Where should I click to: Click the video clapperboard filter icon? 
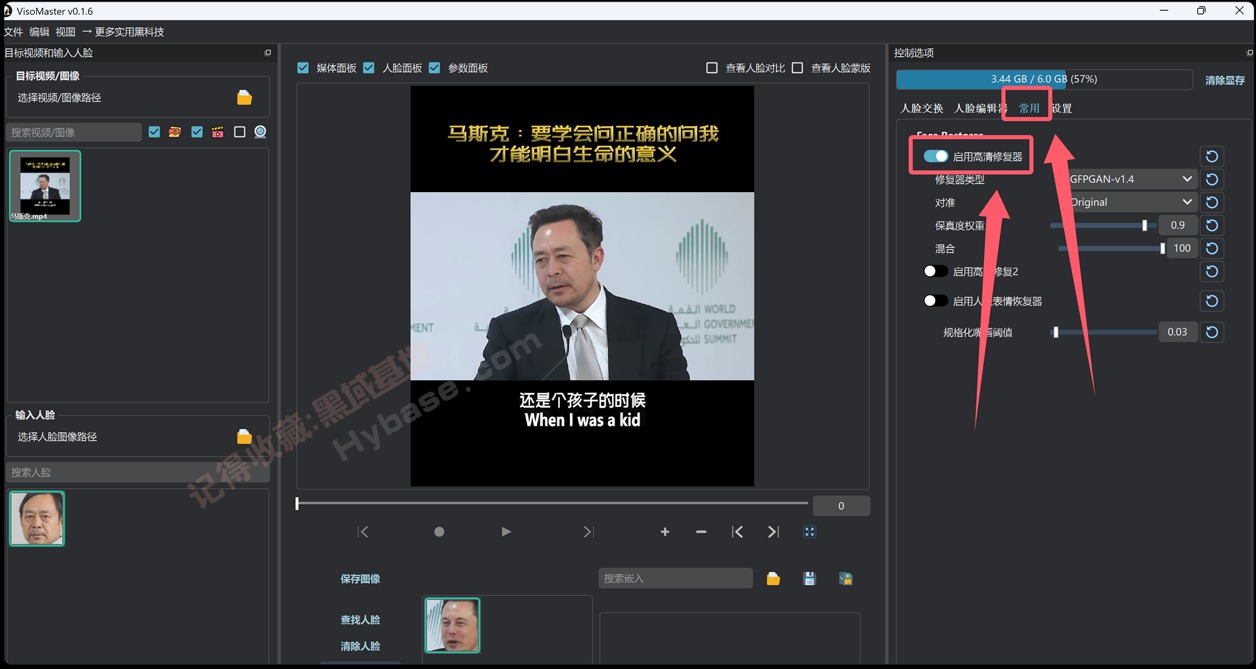pos(217,132)
